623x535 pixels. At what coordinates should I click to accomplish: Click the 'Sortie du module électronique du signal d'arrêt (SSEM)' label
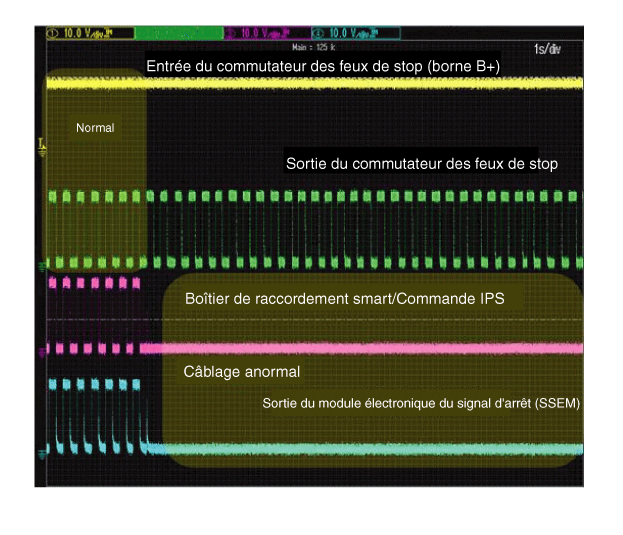tap(421, 404)
